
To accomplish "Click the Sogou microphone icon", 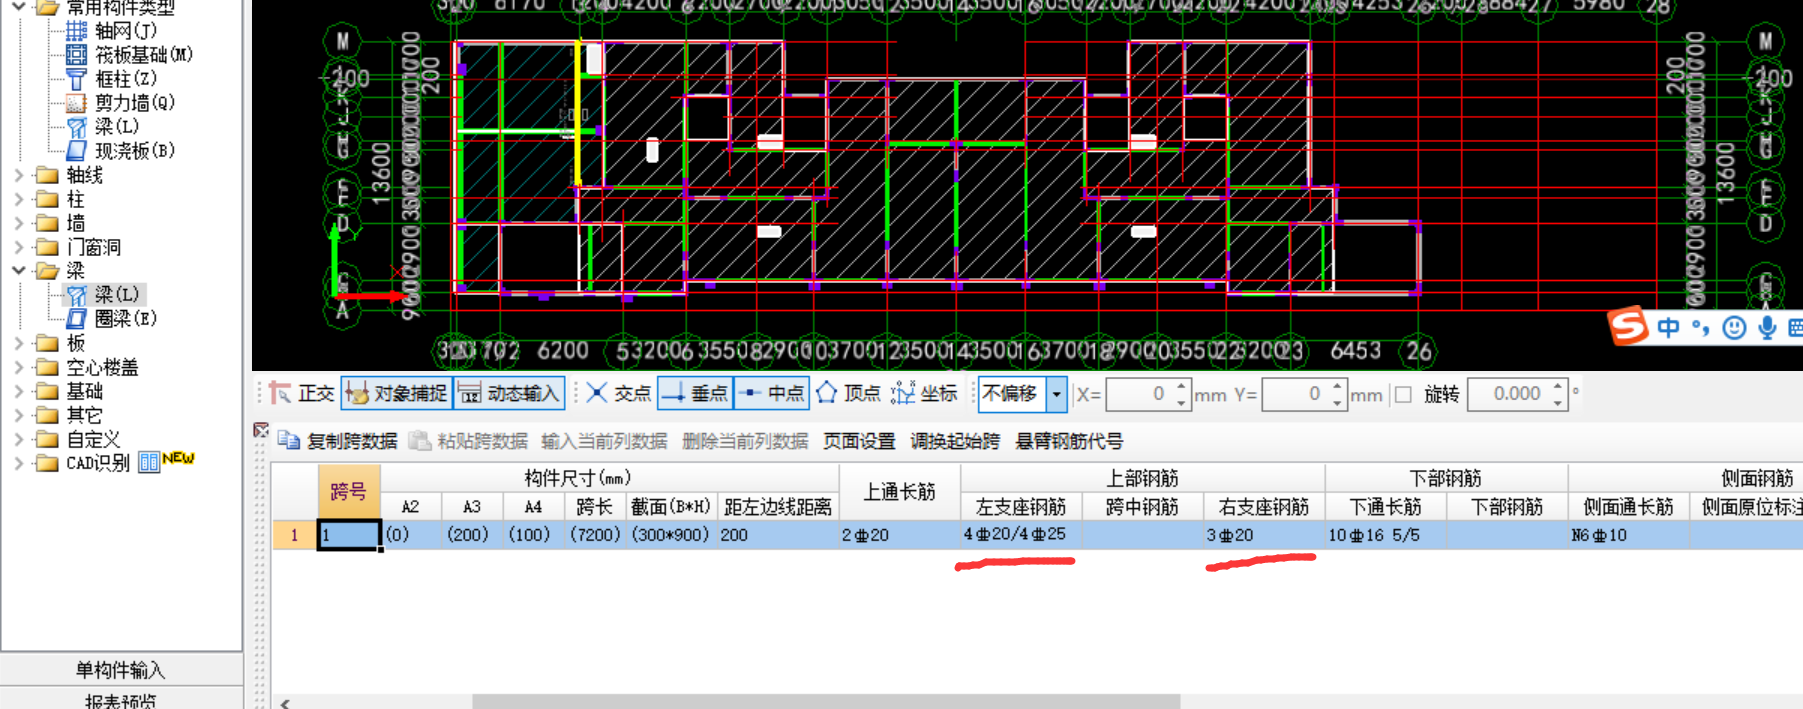I will pyautogui.click(x=1768, y=328).
